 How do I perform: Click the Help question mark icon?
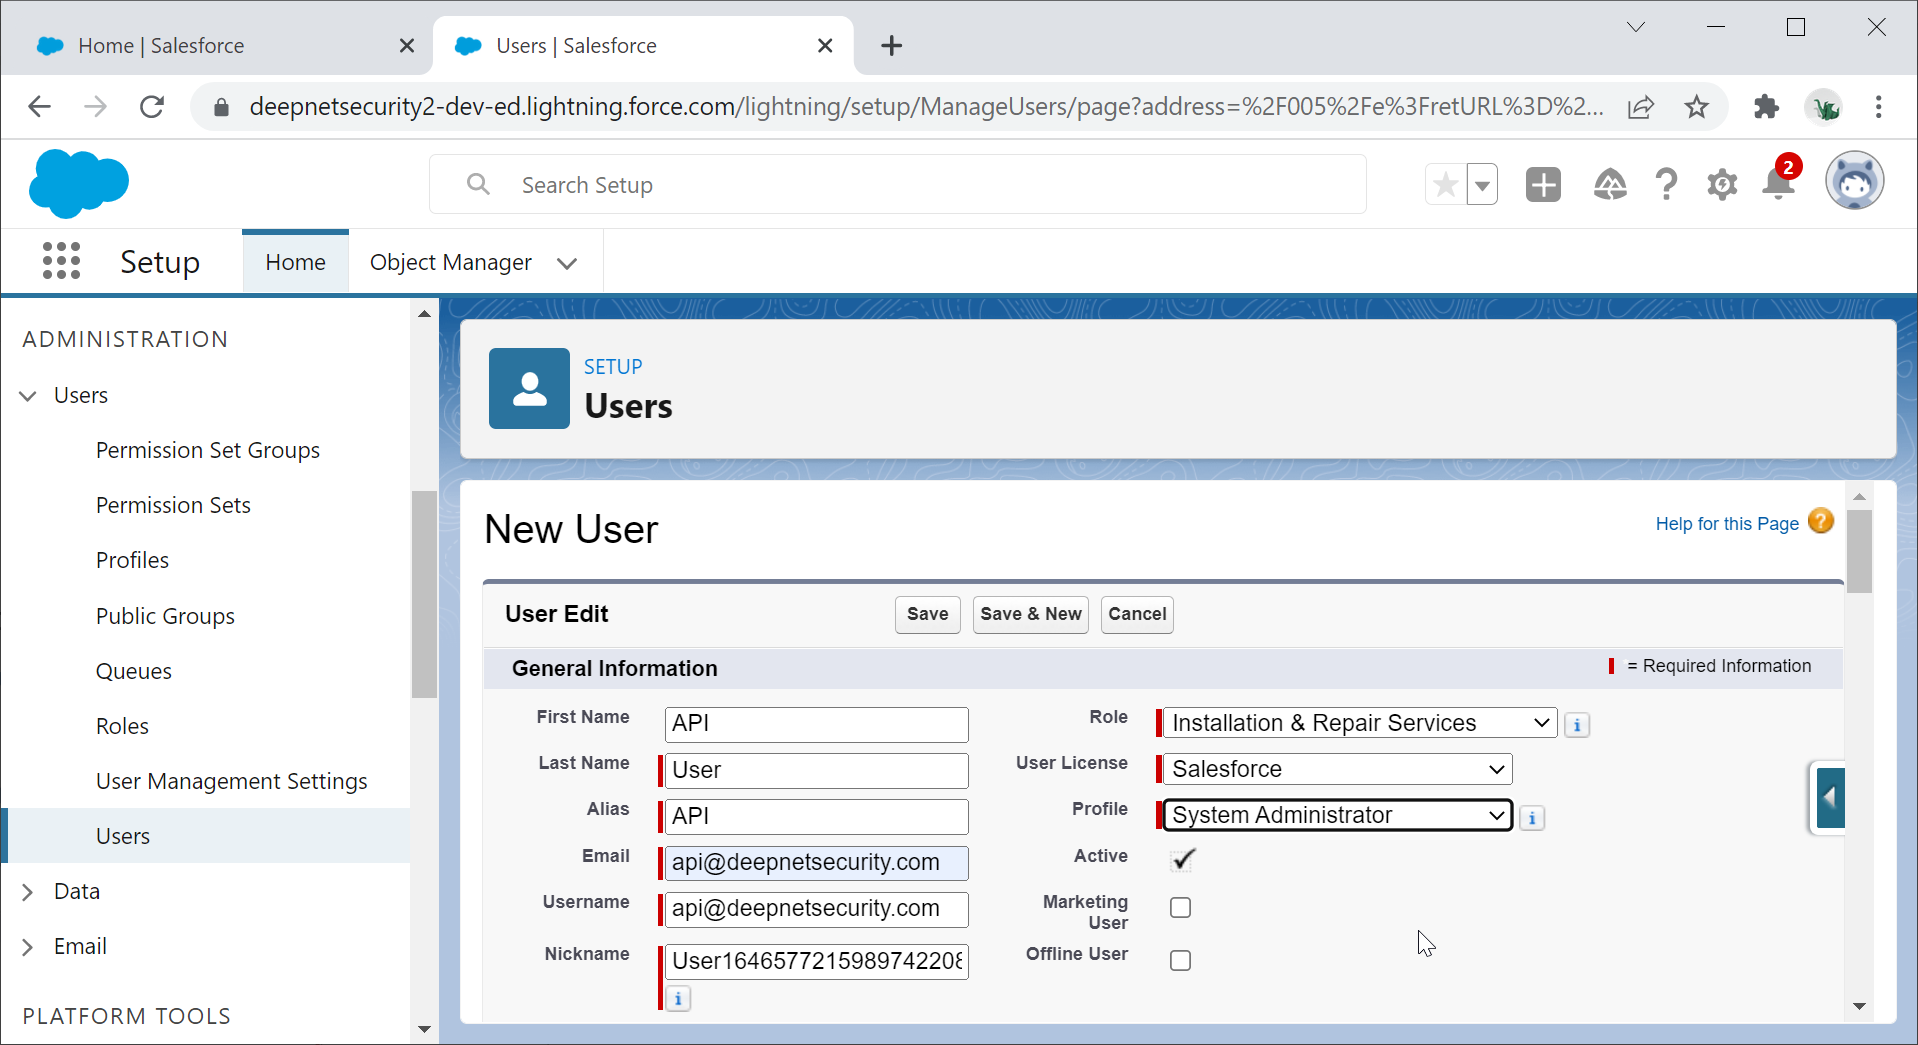tap(1666, 185)
